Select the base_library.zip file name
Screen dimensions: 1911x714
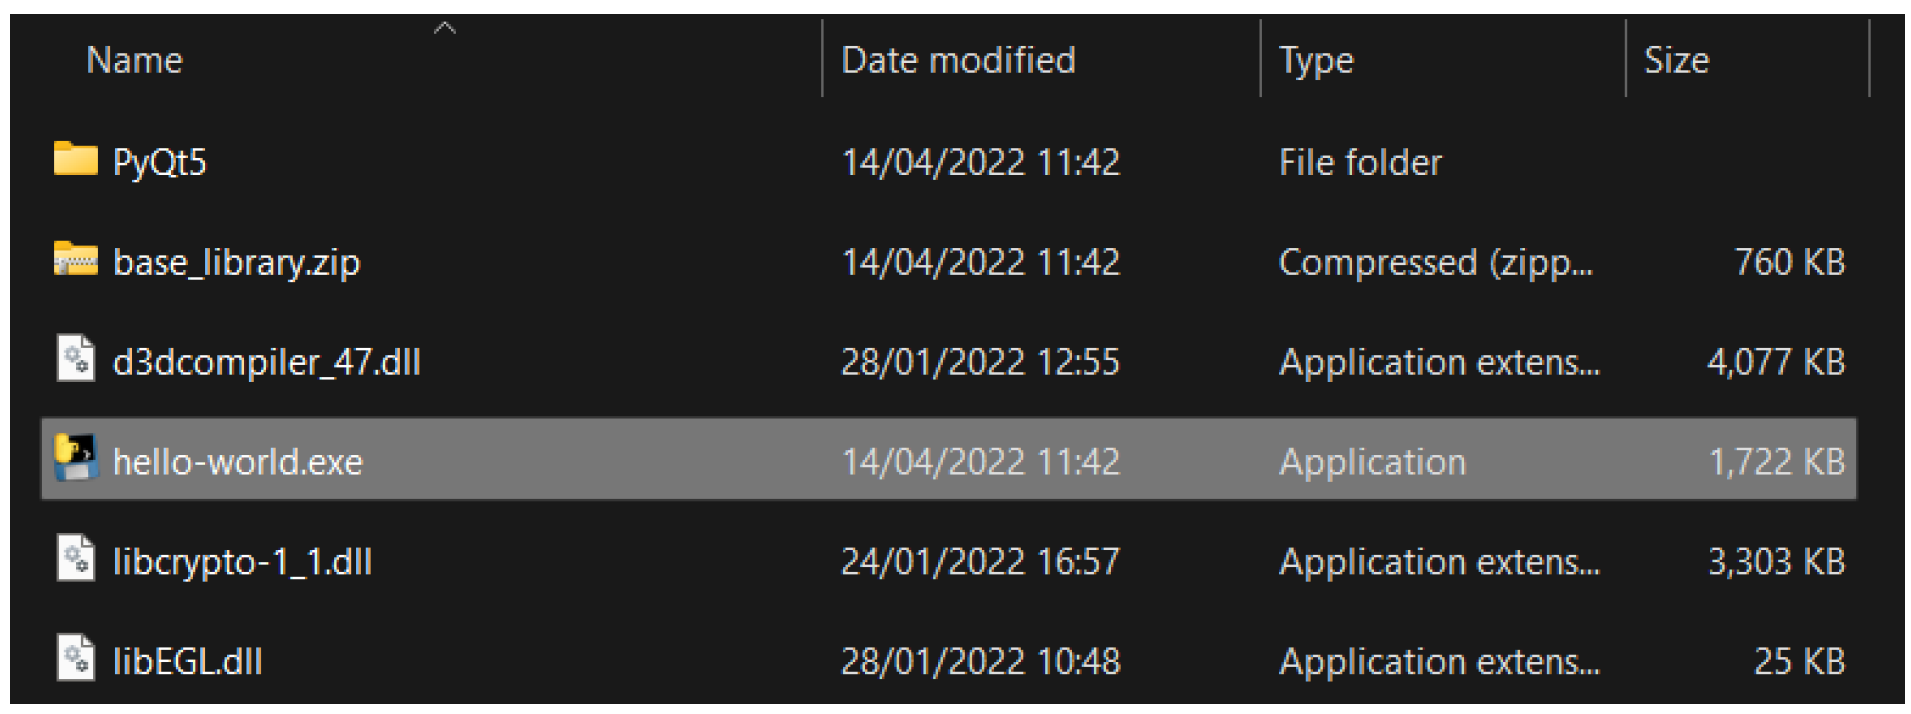[236, 262]
